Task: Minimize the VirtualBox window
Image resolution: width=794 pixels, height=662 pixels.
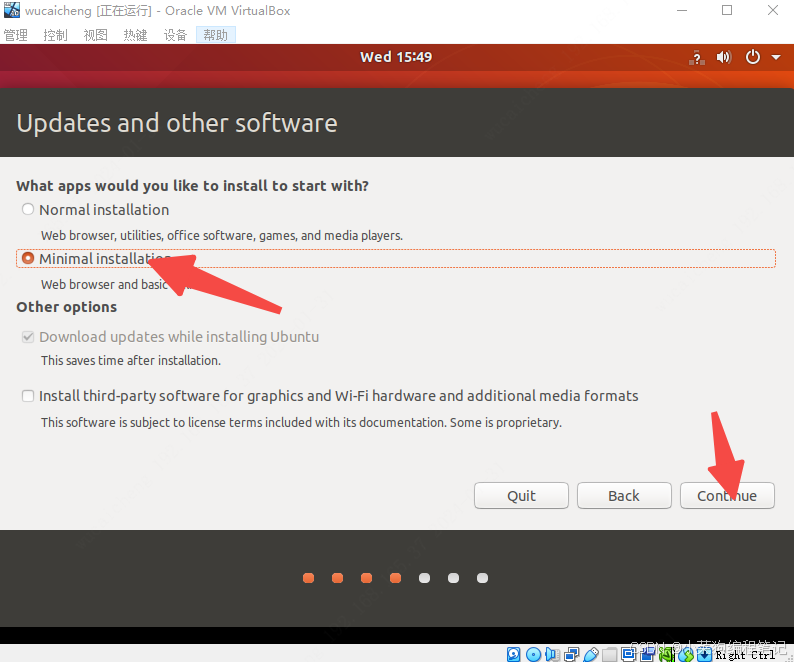Action: (x=682, y=10)
